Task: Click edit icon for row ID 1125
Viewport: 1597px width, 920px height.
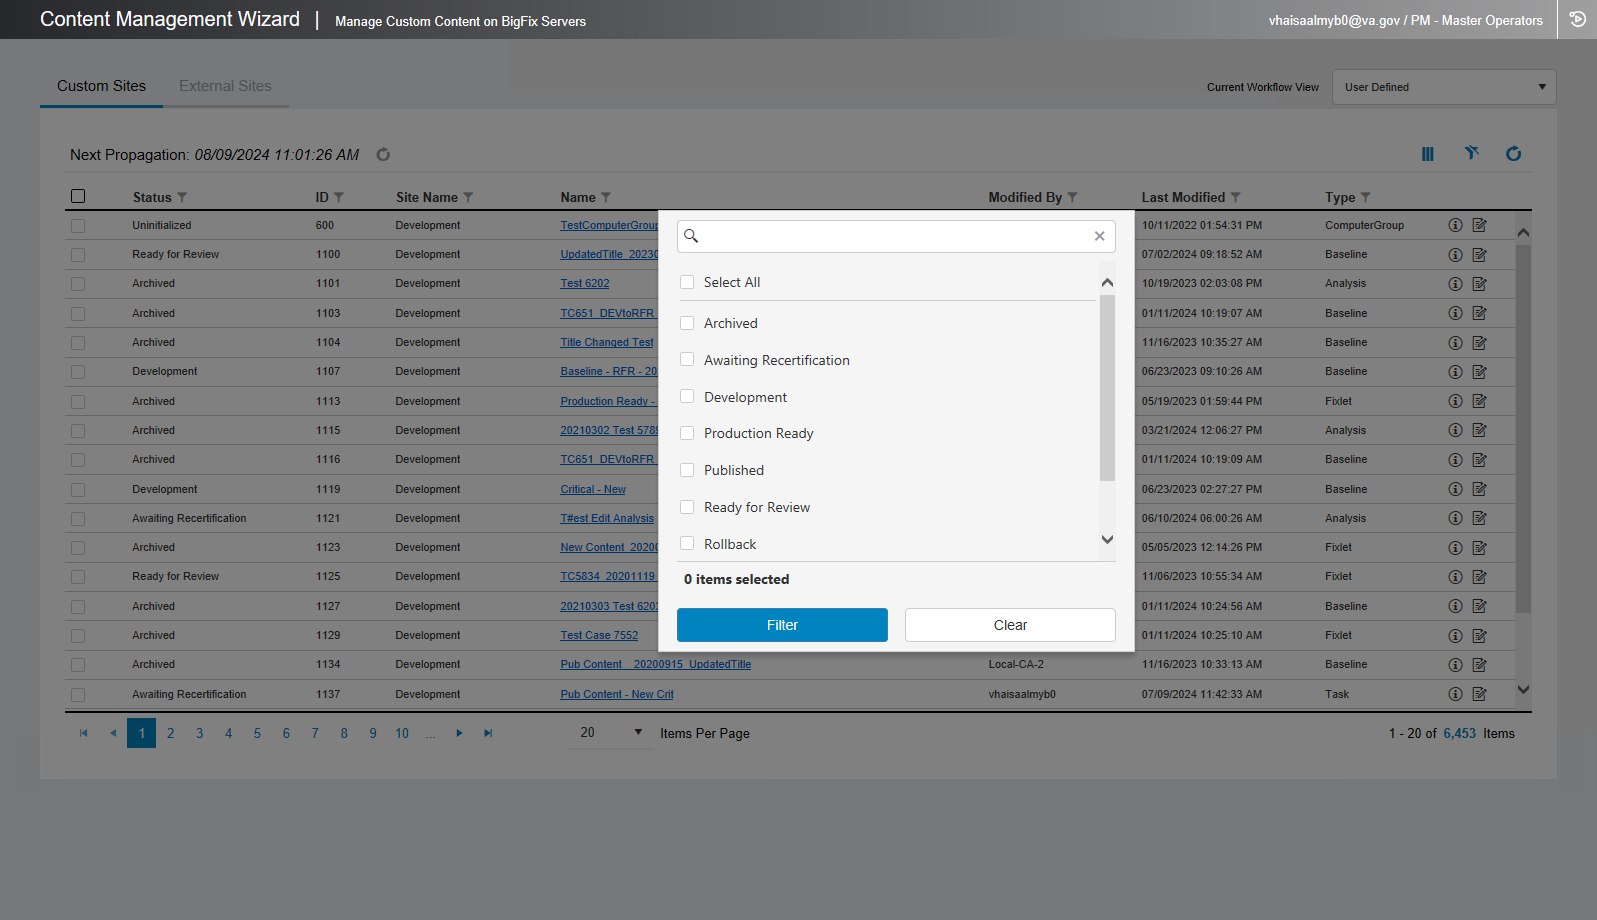Action: [1480, 577]
